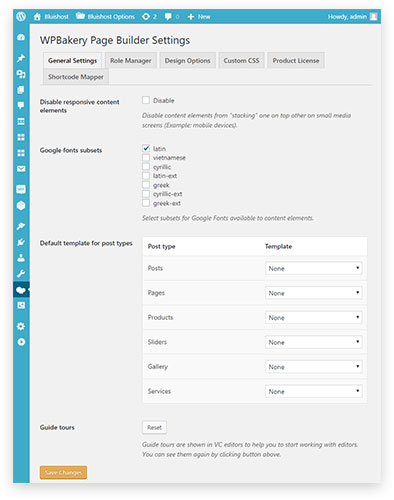Screen dimensions: 394x500
Task: Open the envelope sidebar icon
Action: pyautogui.click(x=21, y=169)
